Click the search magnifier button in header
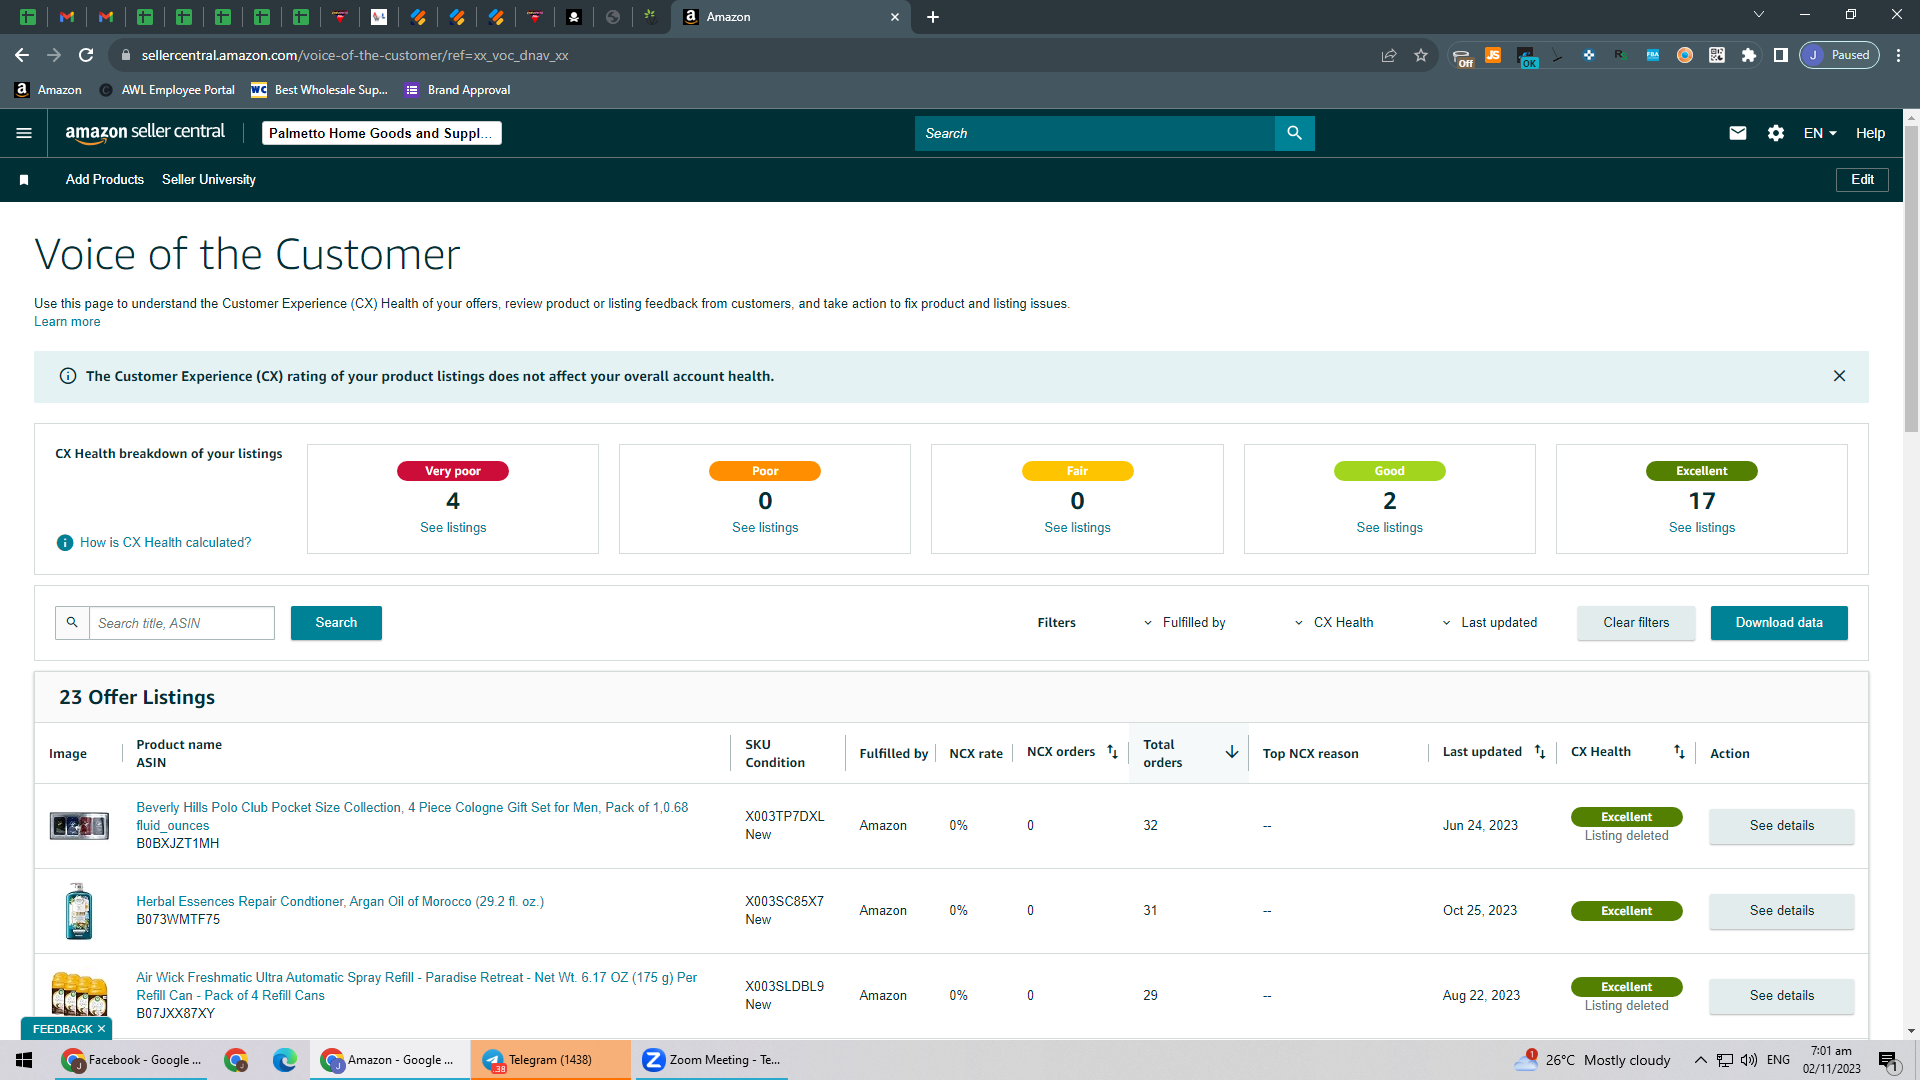 (1294, 133)
